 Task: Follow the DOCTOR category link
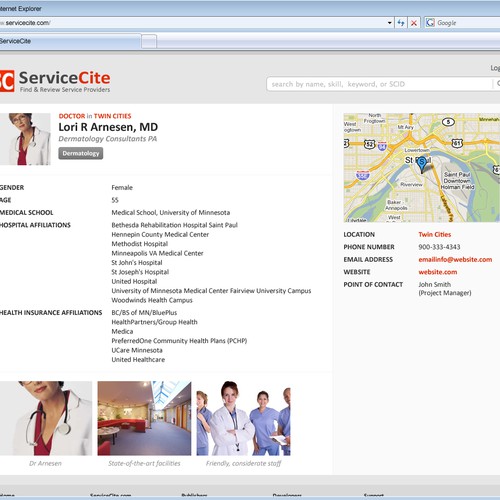pyautogui.click(x=72, y=116)
